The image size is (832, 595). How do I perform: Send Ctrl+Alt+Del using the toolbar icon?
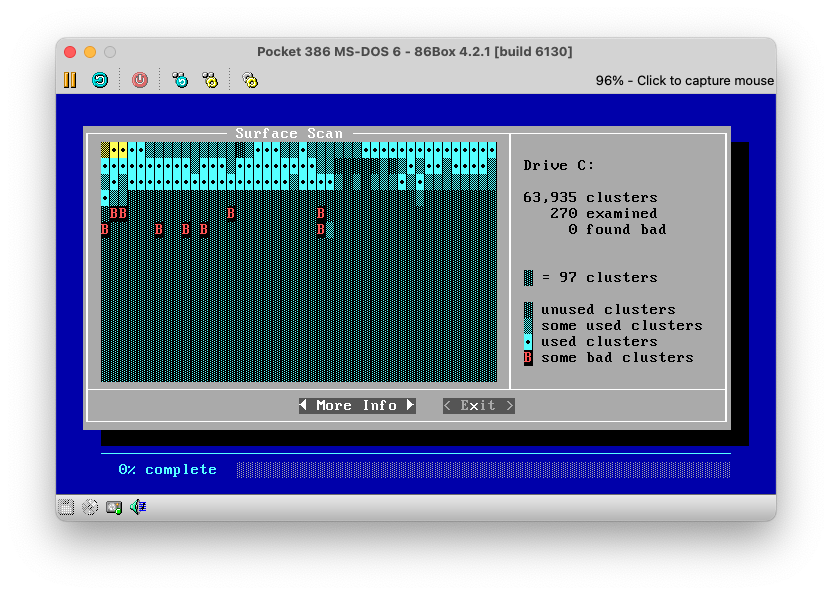pos(180,80)
